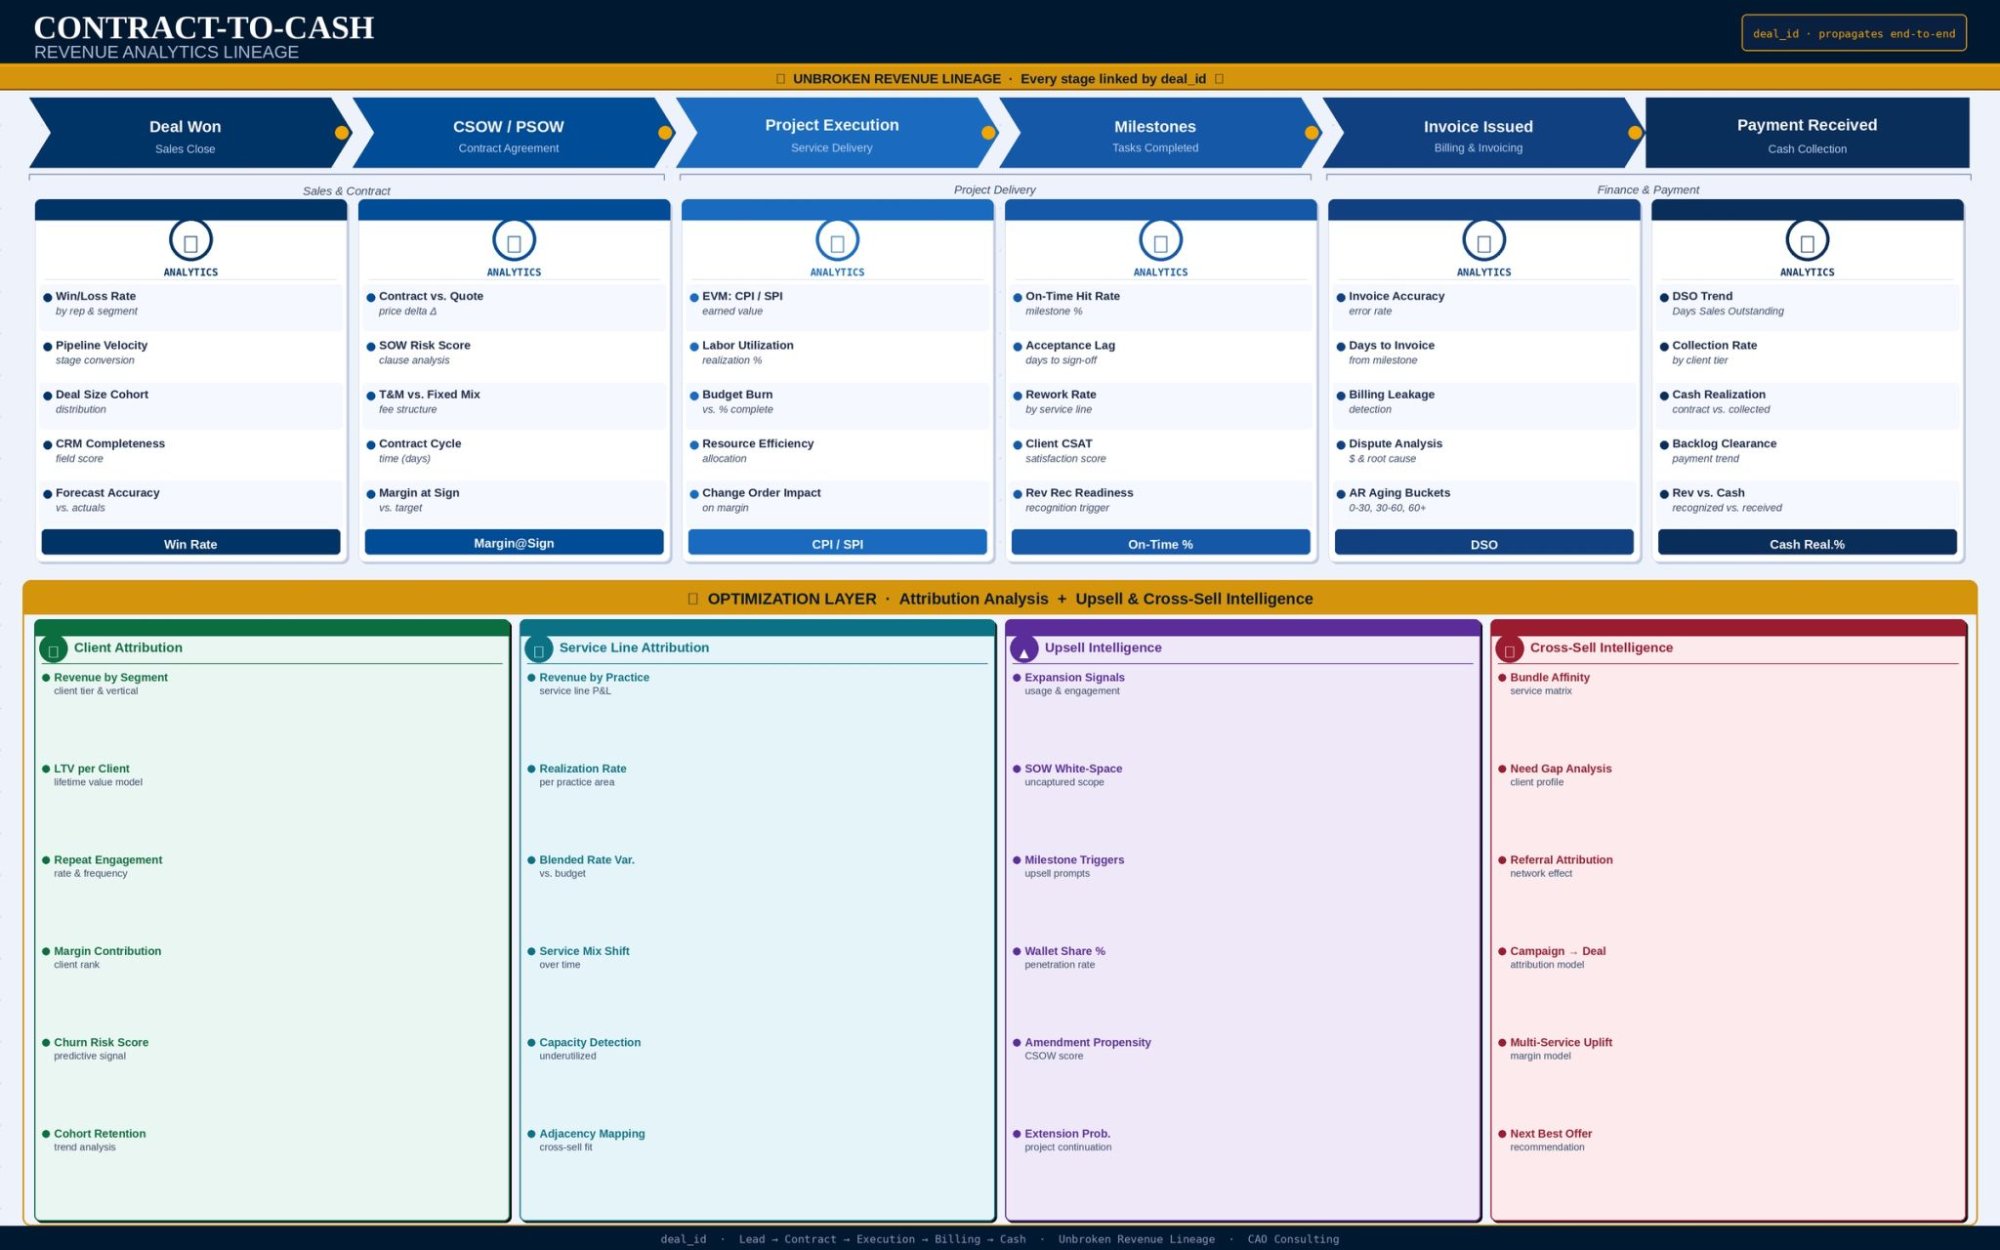Open the Project Execution analytics icon
The width and height of the screenshot is (2000, 1250).
pos(837,242)
